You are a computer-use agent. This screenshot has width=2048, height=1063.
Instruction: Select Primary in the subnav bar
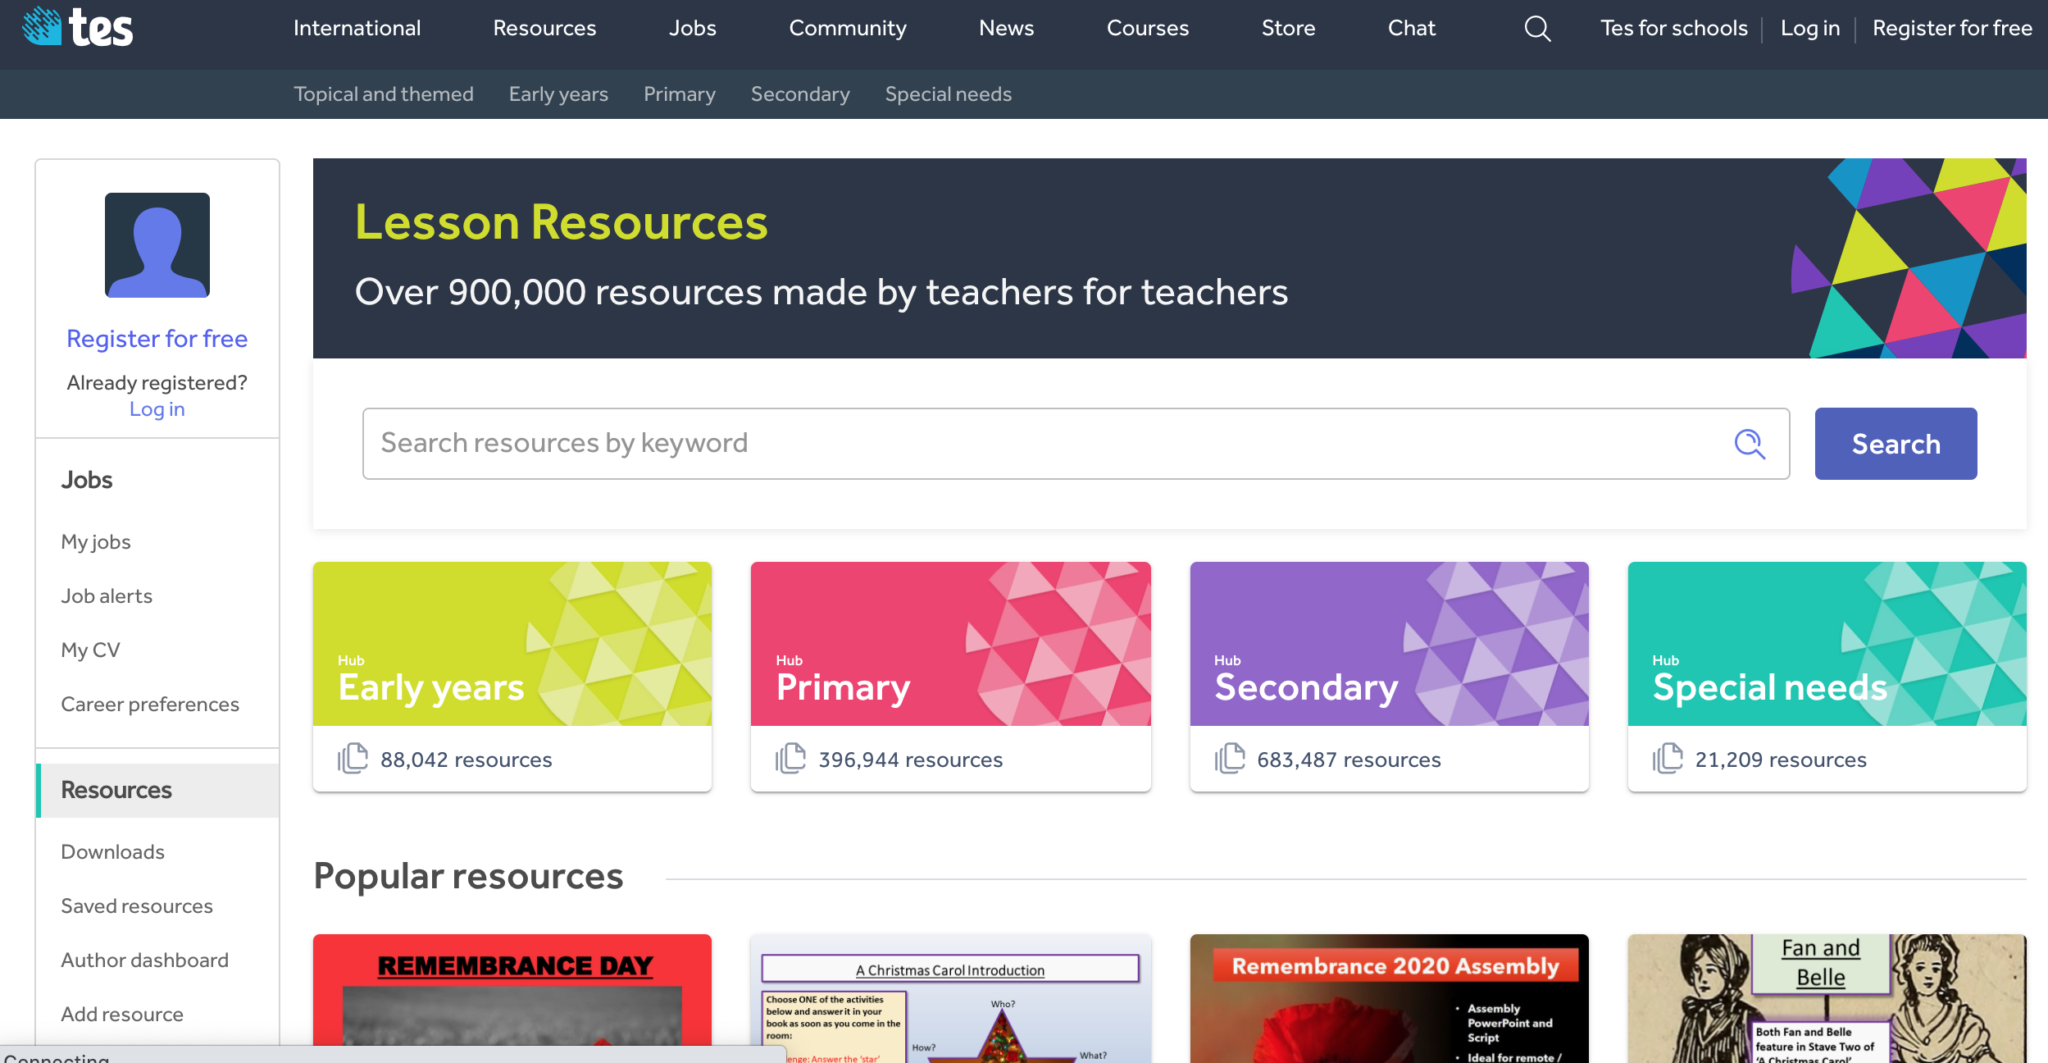click(679, 94)
